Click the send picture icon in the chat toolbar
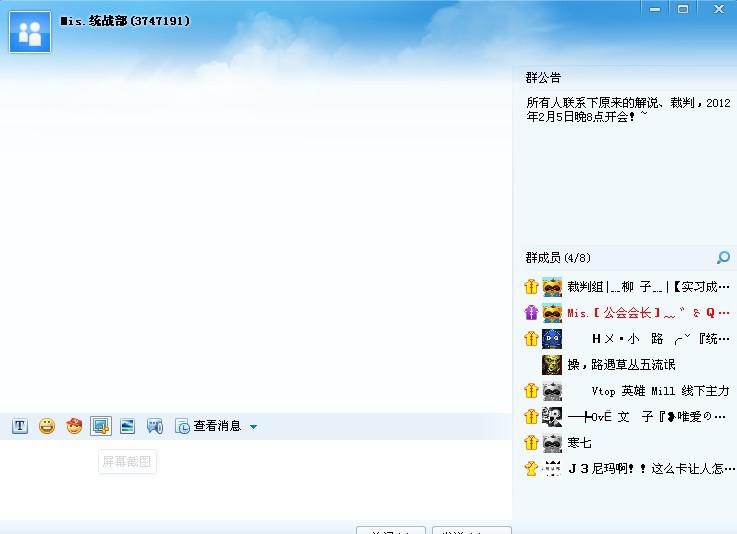 click(x=127, y=426)
